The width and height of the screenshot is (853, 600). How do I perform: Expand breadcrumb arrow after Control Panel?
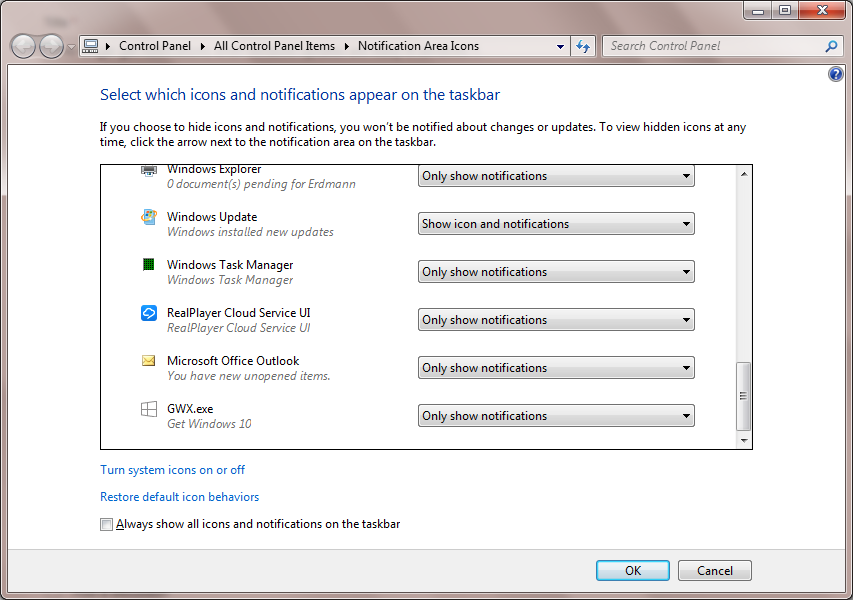[x=202, y=47]
